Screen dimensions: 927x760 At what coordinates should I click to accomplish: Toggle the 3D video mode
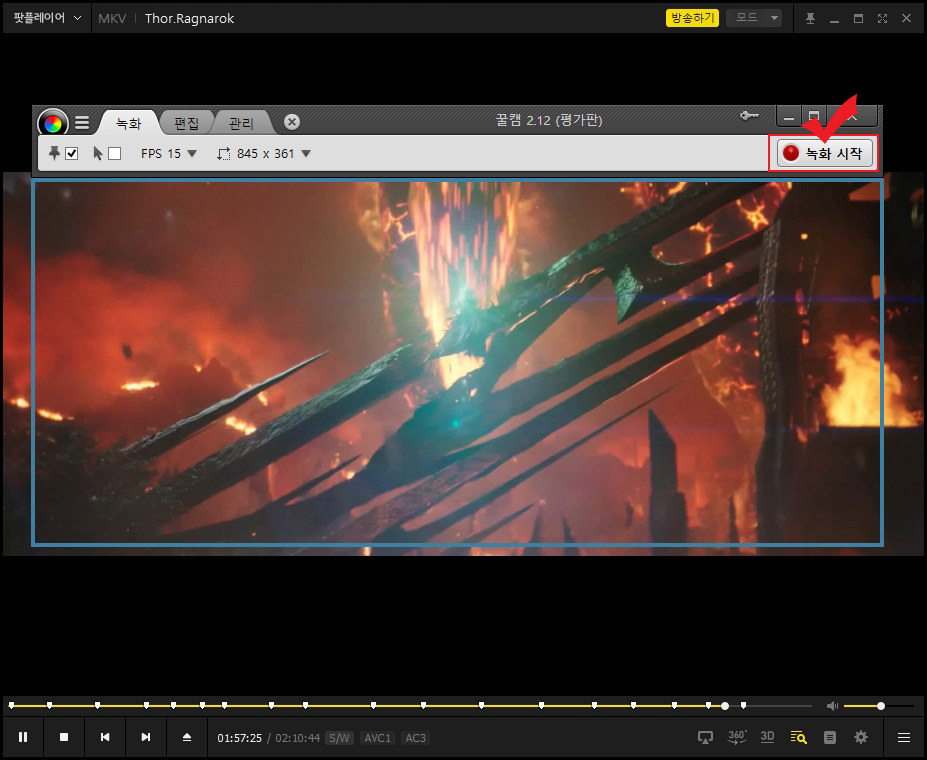767,736
